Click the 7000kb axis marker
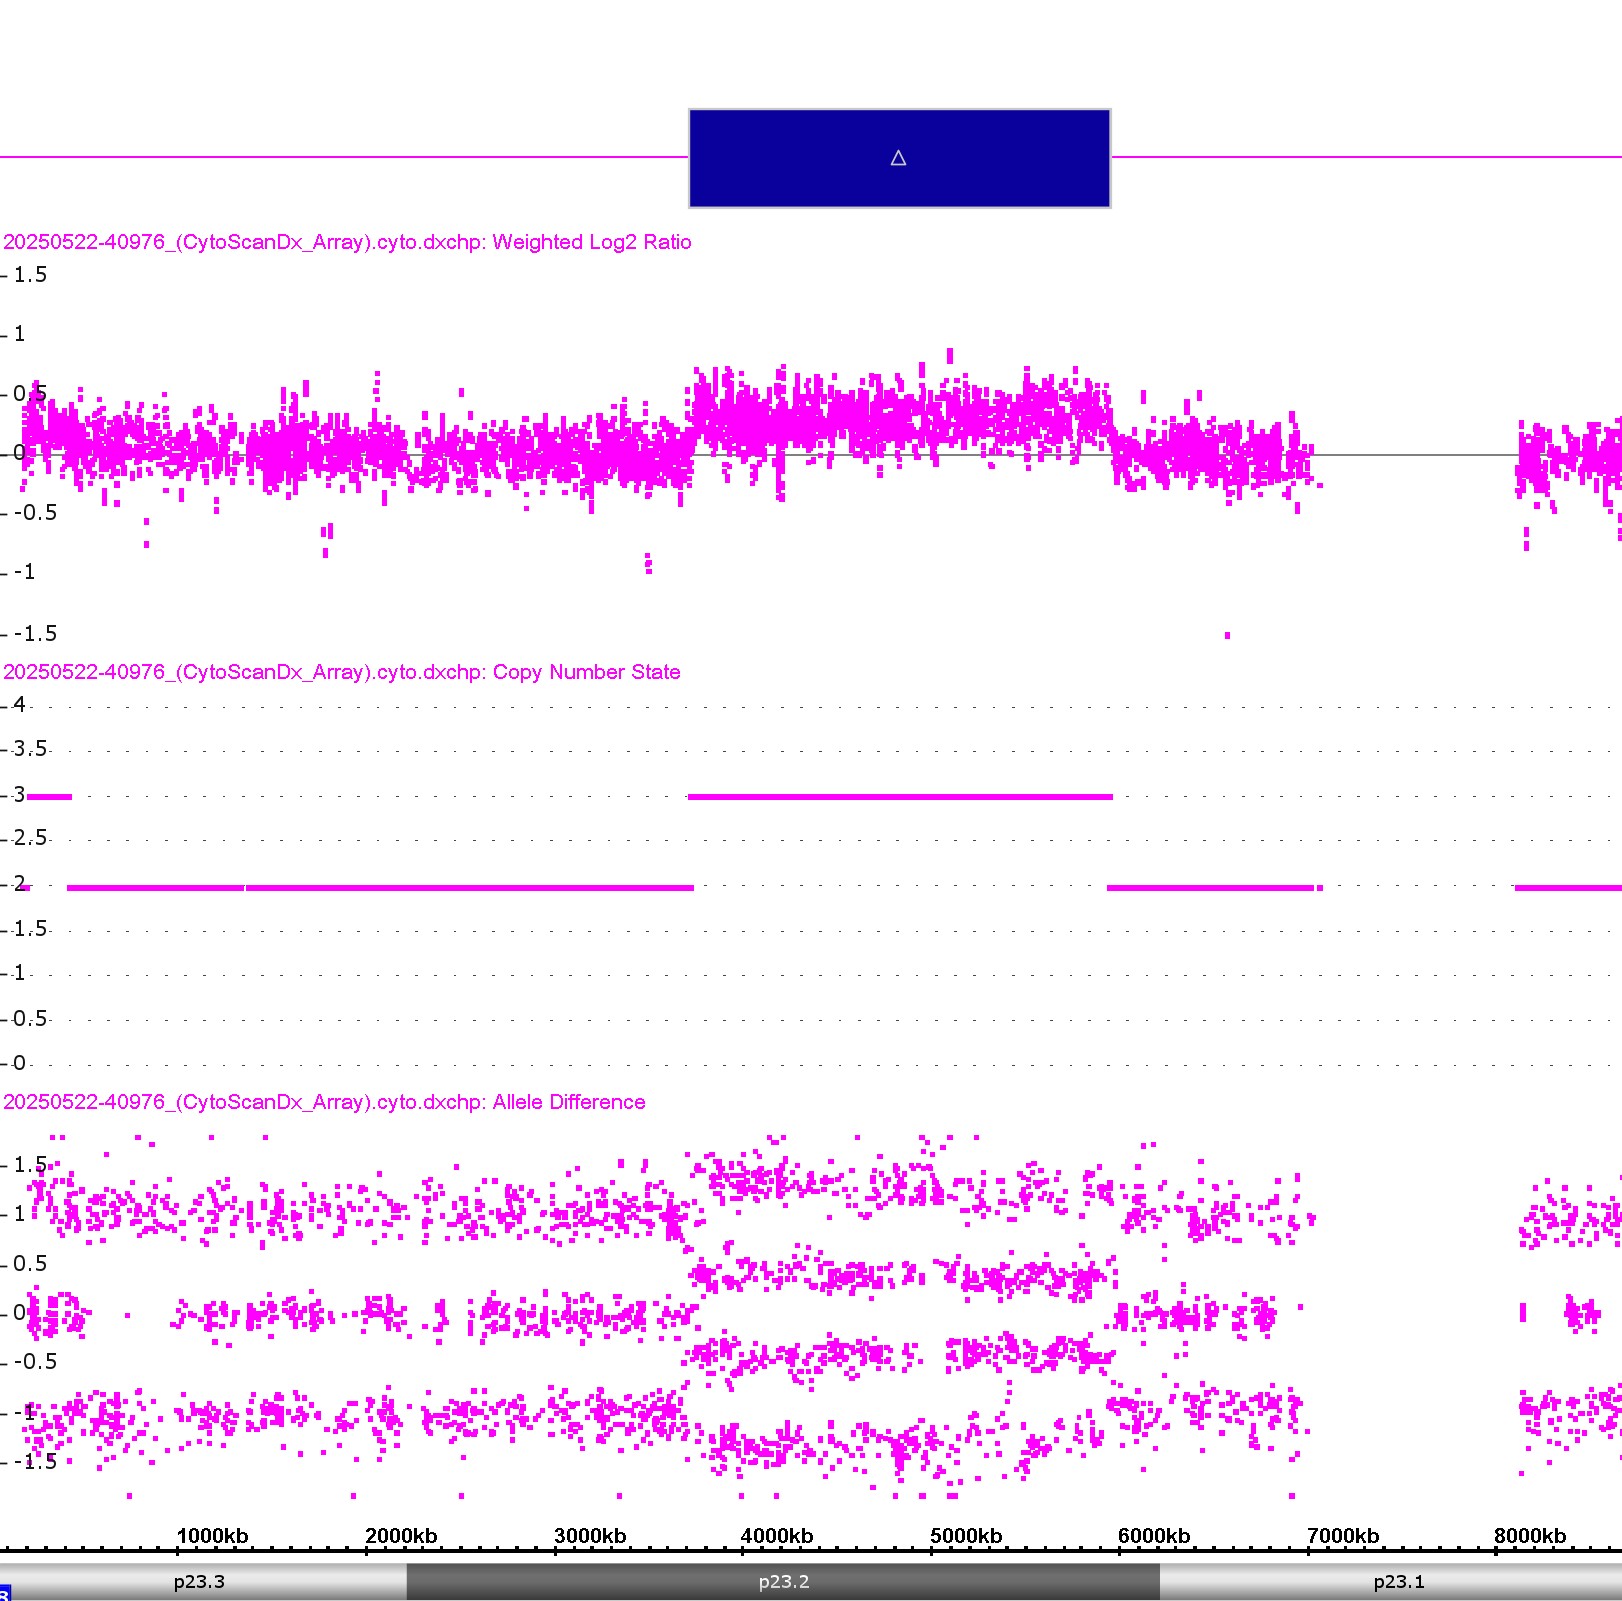Viewport: 1622px width, 1601px height. [1342, 1536]
